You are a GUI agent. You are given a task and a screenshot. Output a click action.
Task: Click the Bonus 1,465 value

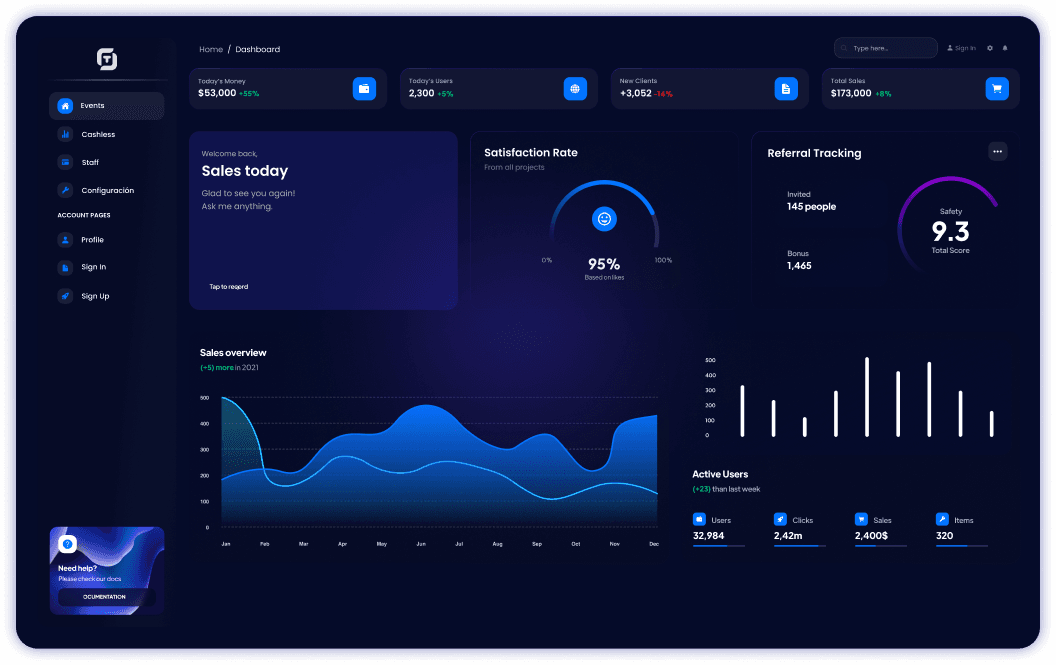[799, 265]
